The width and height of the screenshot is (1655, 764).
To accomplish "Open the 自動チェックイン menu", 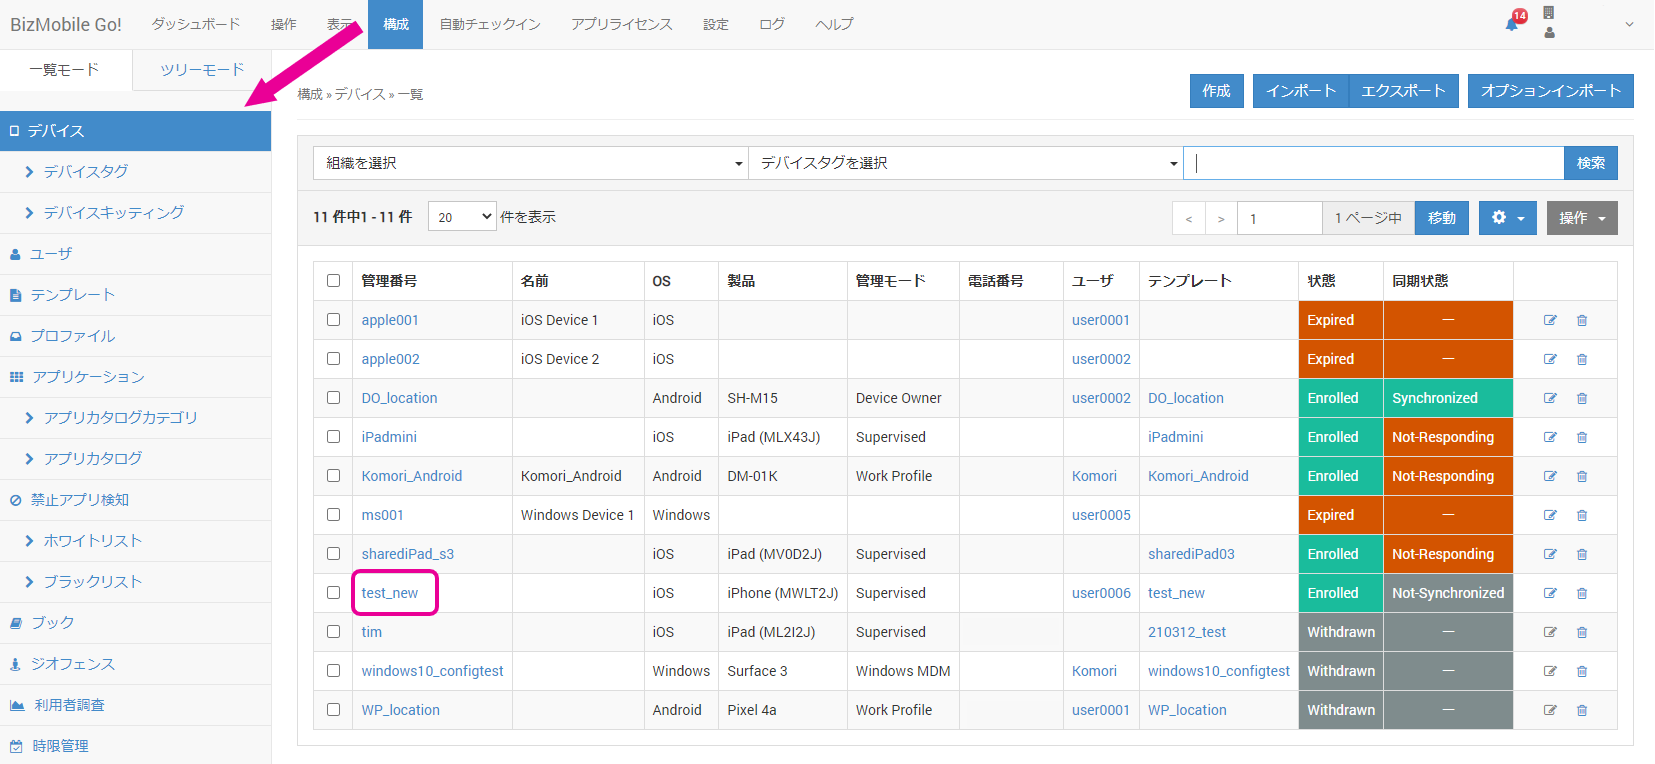I will coord(490,24).
